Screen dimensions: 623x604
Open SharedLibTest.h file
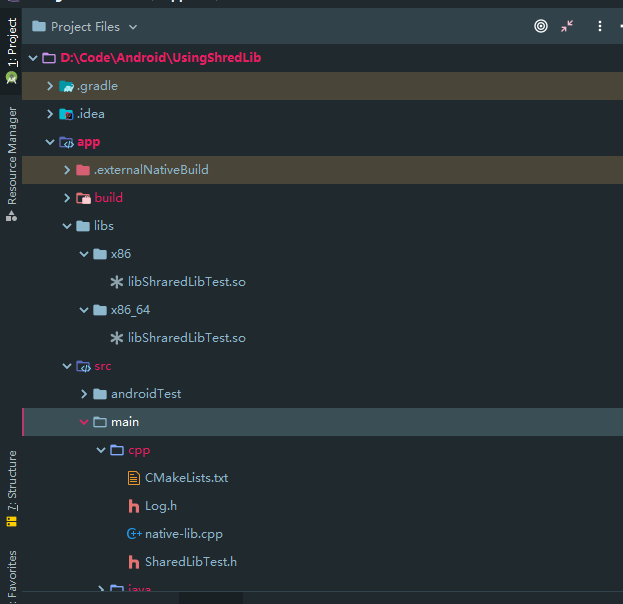pyautogui.click(x=191, y=562)
